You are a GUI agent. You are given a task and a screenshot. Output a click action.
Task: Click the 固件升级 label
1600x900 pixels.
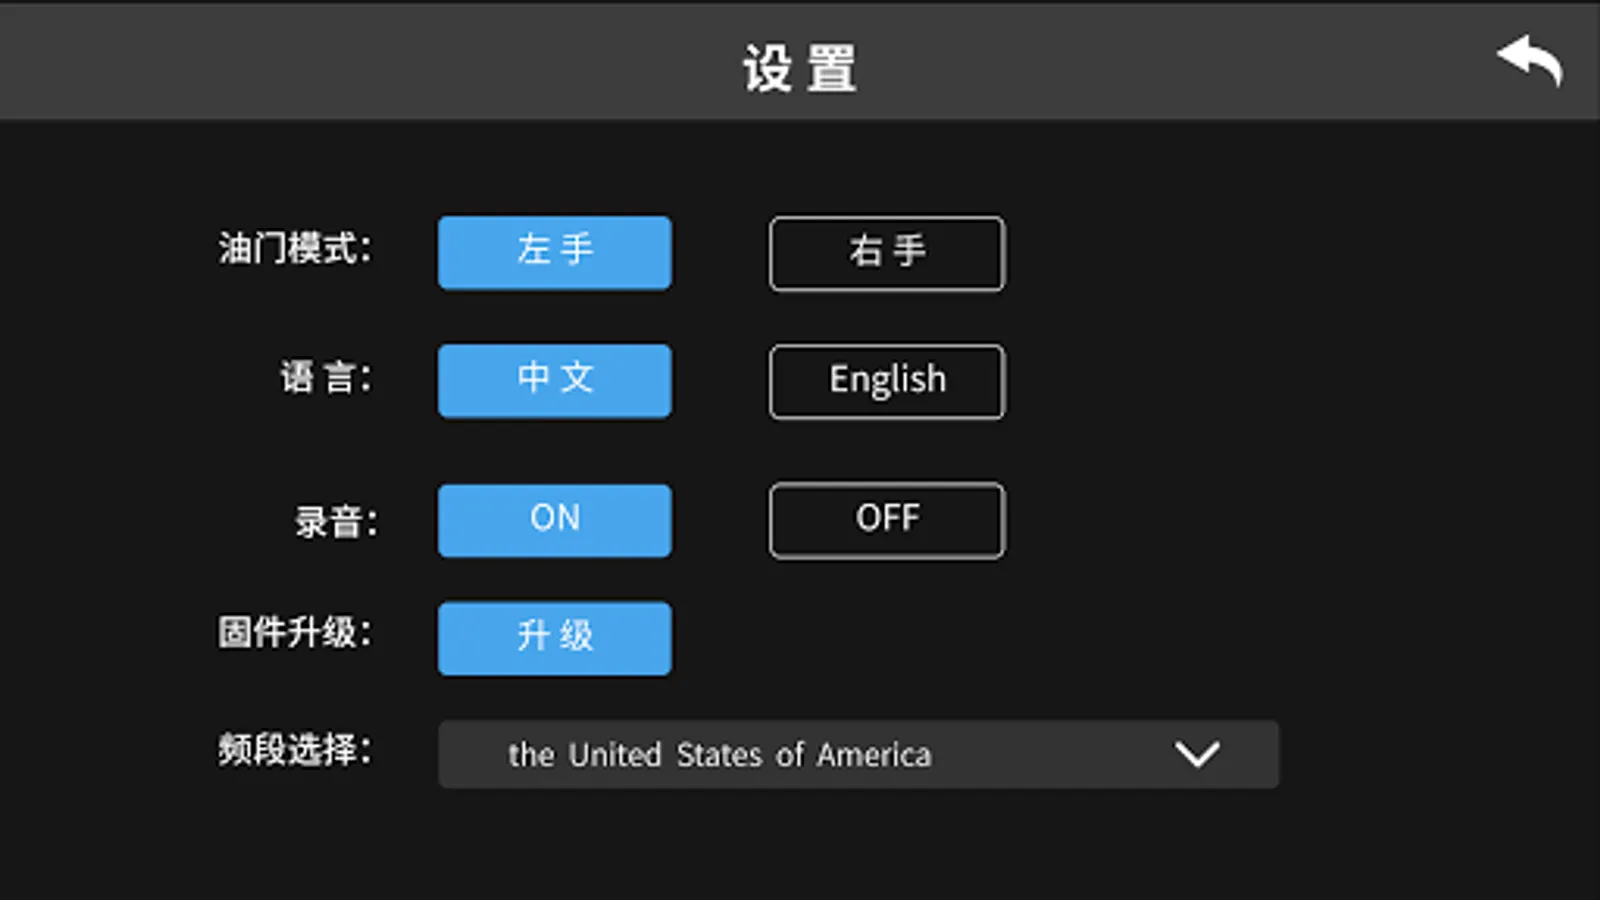click(295, 632)
